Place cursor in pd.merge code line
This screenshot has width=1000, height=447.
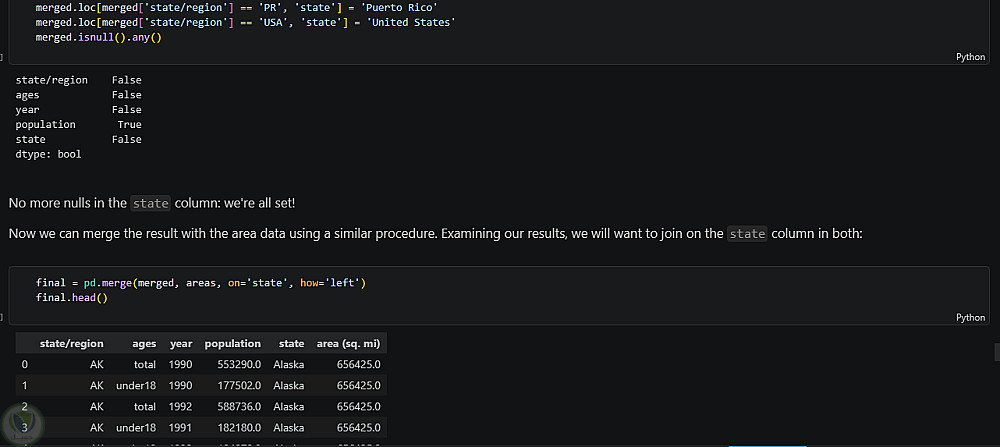[x=200, y=283]
